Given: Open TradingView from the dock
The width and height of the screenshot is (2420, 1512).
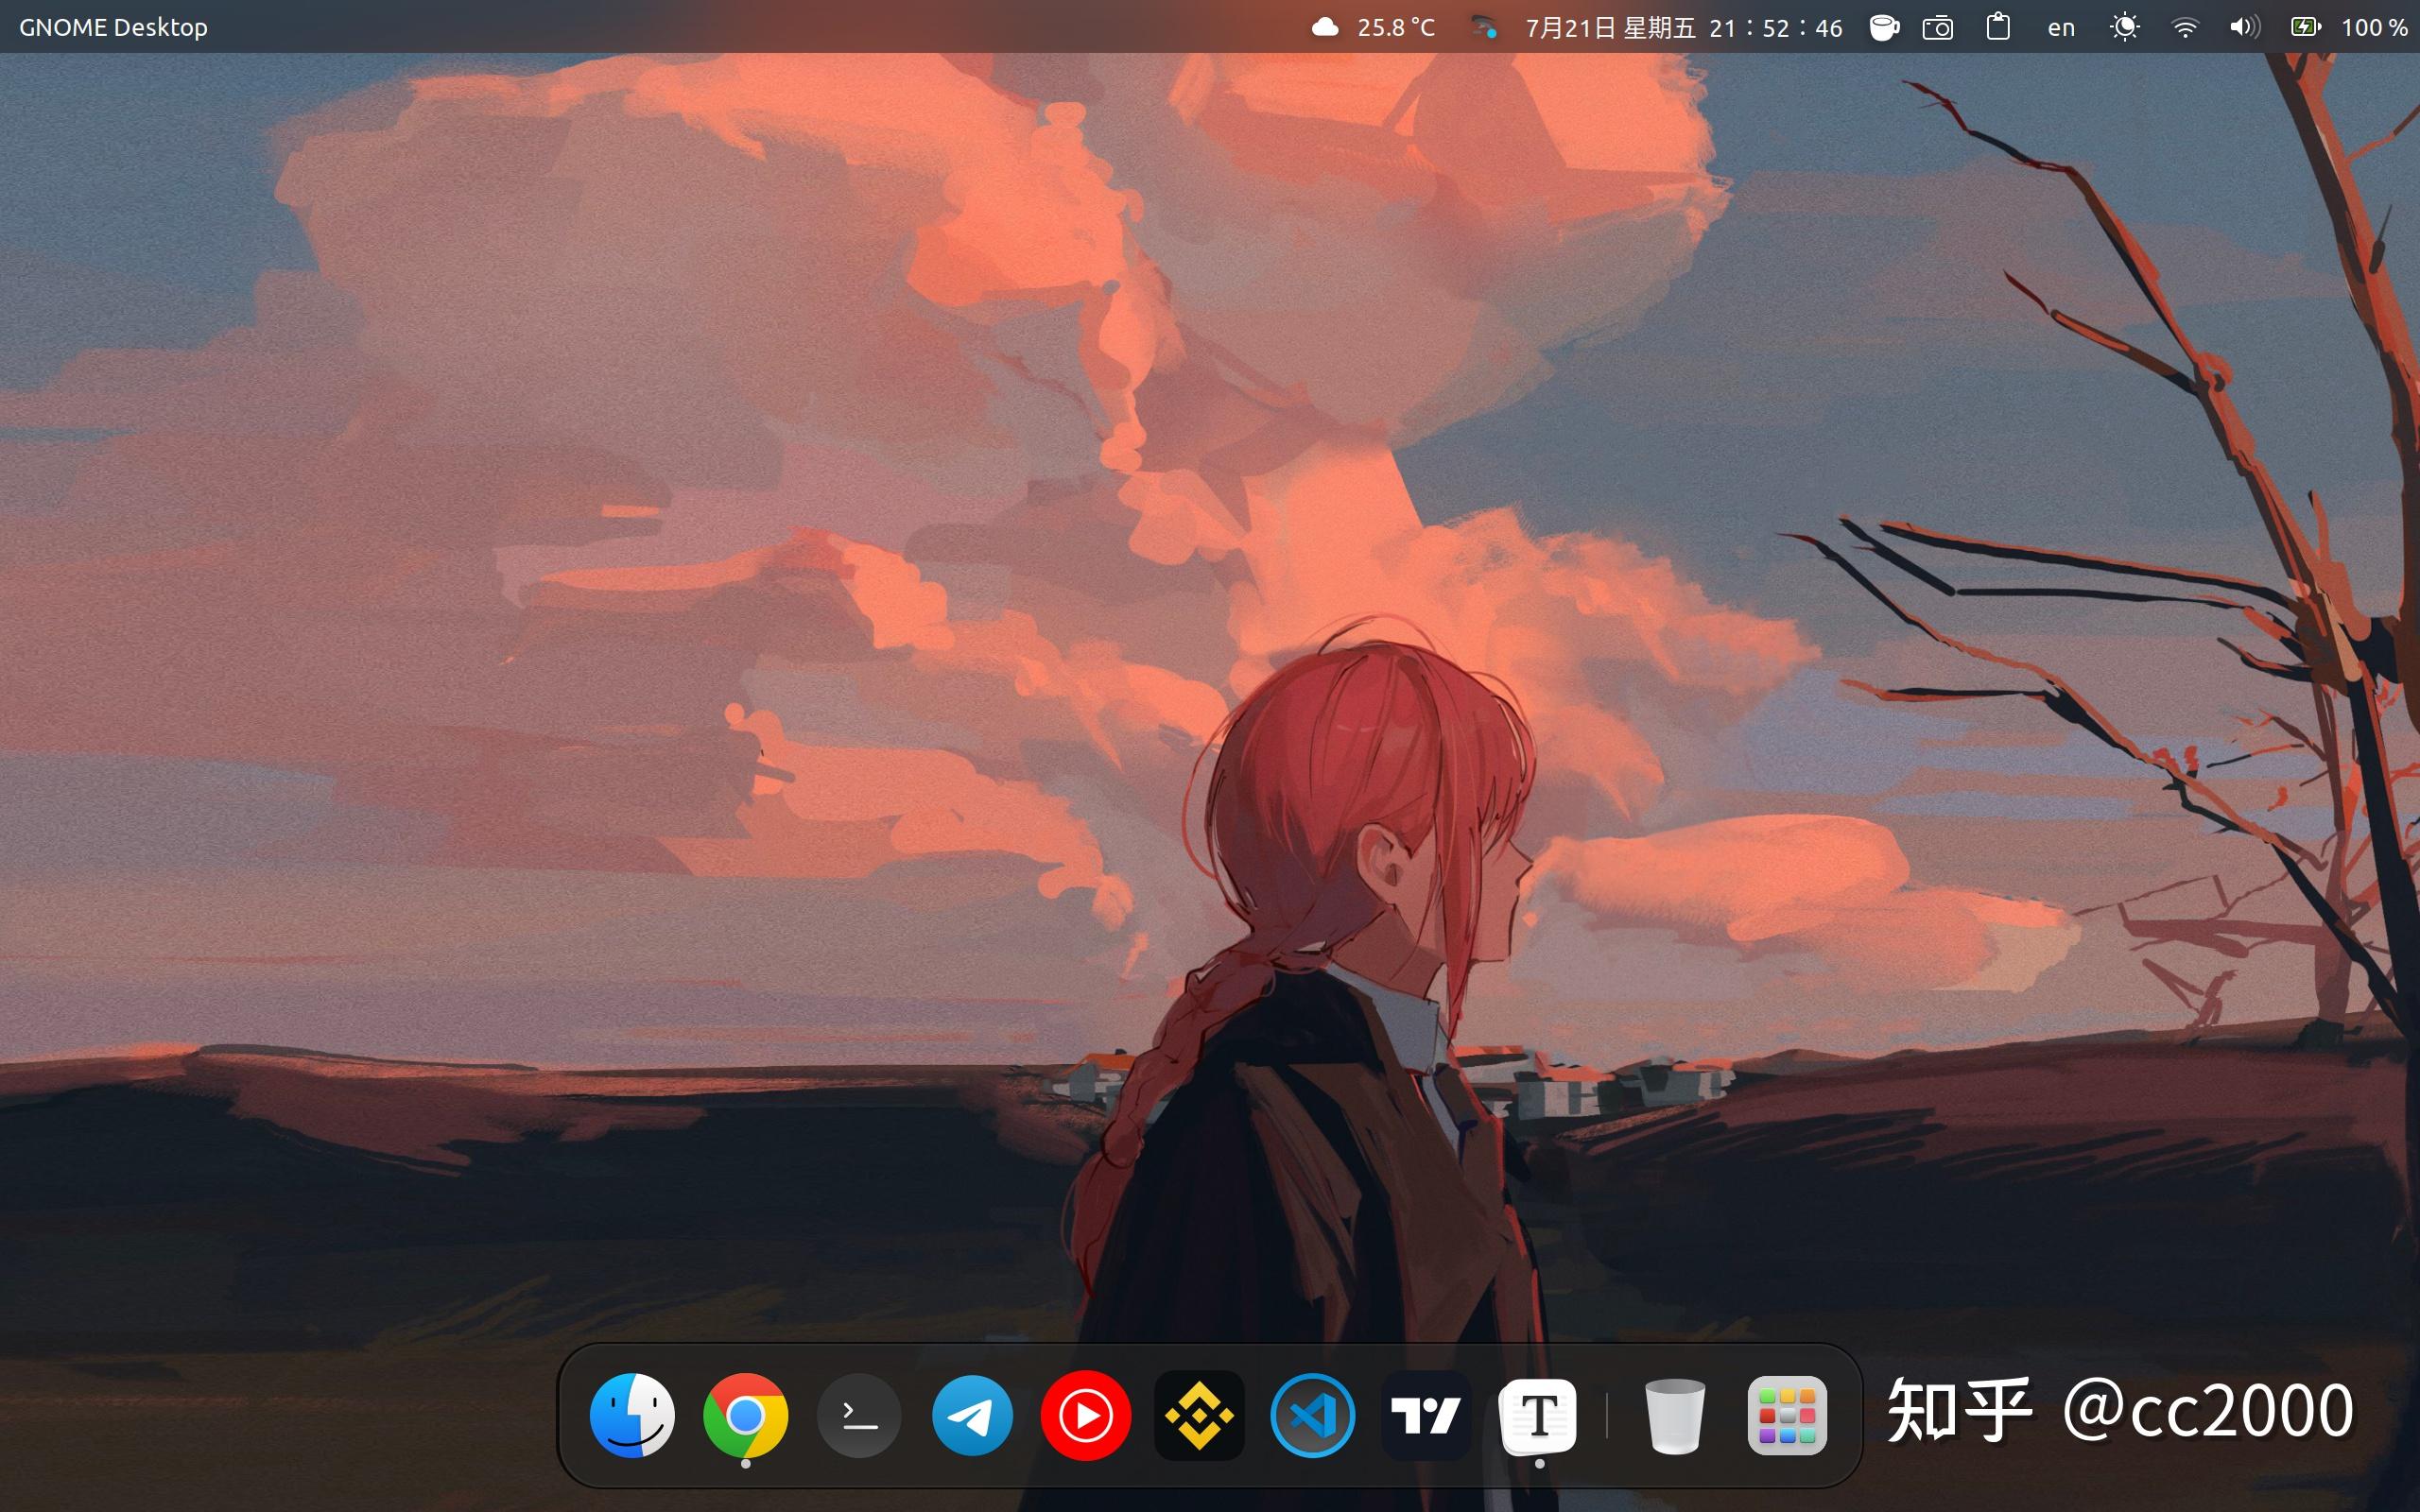Looking at the screenshot, I should (1426, 1415).
